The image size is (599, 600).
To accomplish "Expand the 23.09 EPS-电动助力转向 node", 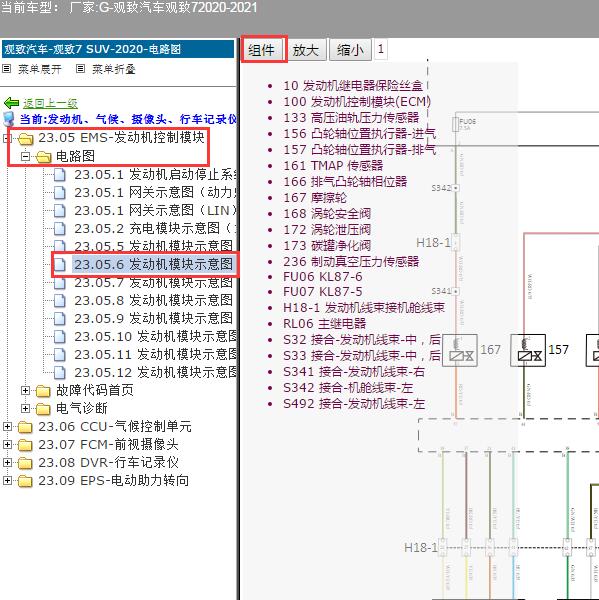I will tap(7, 480).
